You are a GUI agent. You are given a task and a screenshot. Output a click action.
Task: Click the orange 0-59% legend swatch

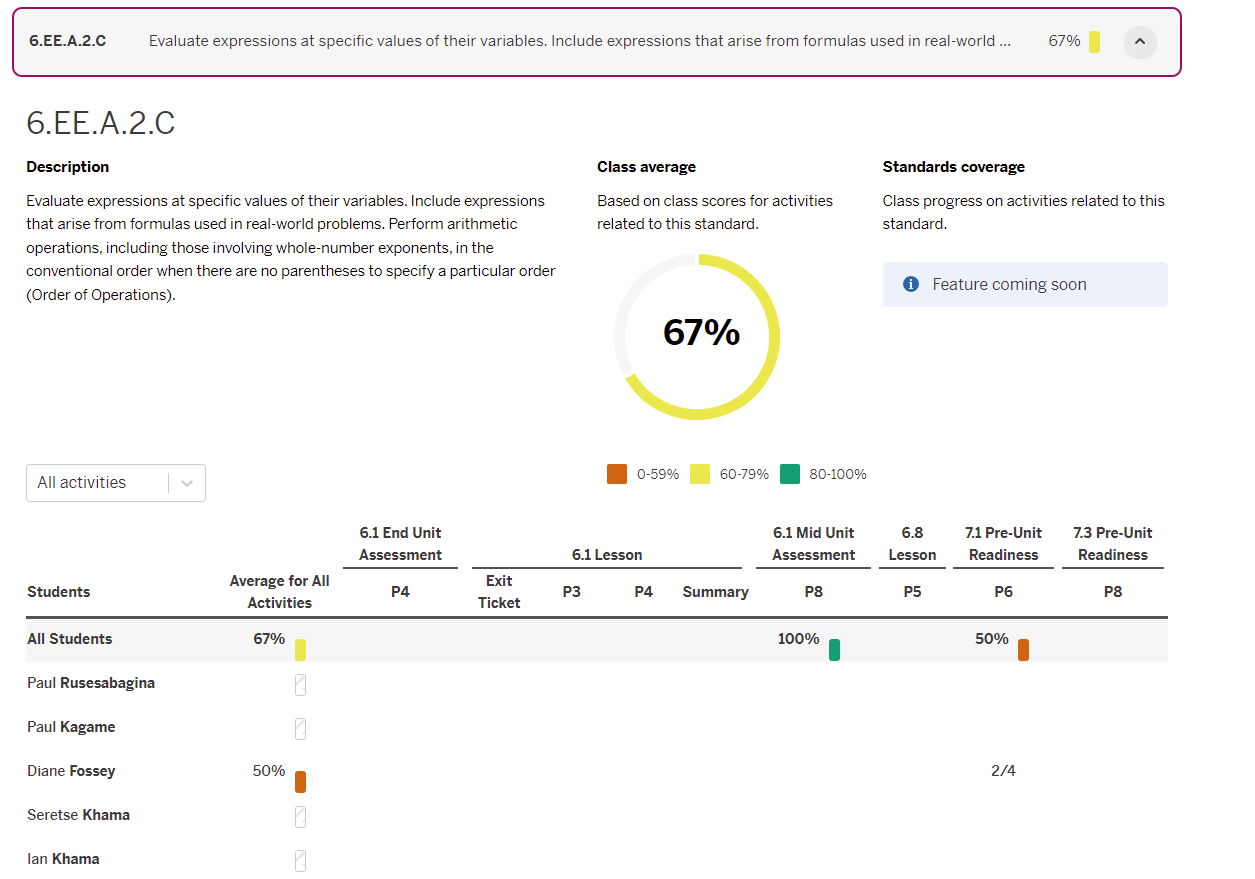[617, 473]
